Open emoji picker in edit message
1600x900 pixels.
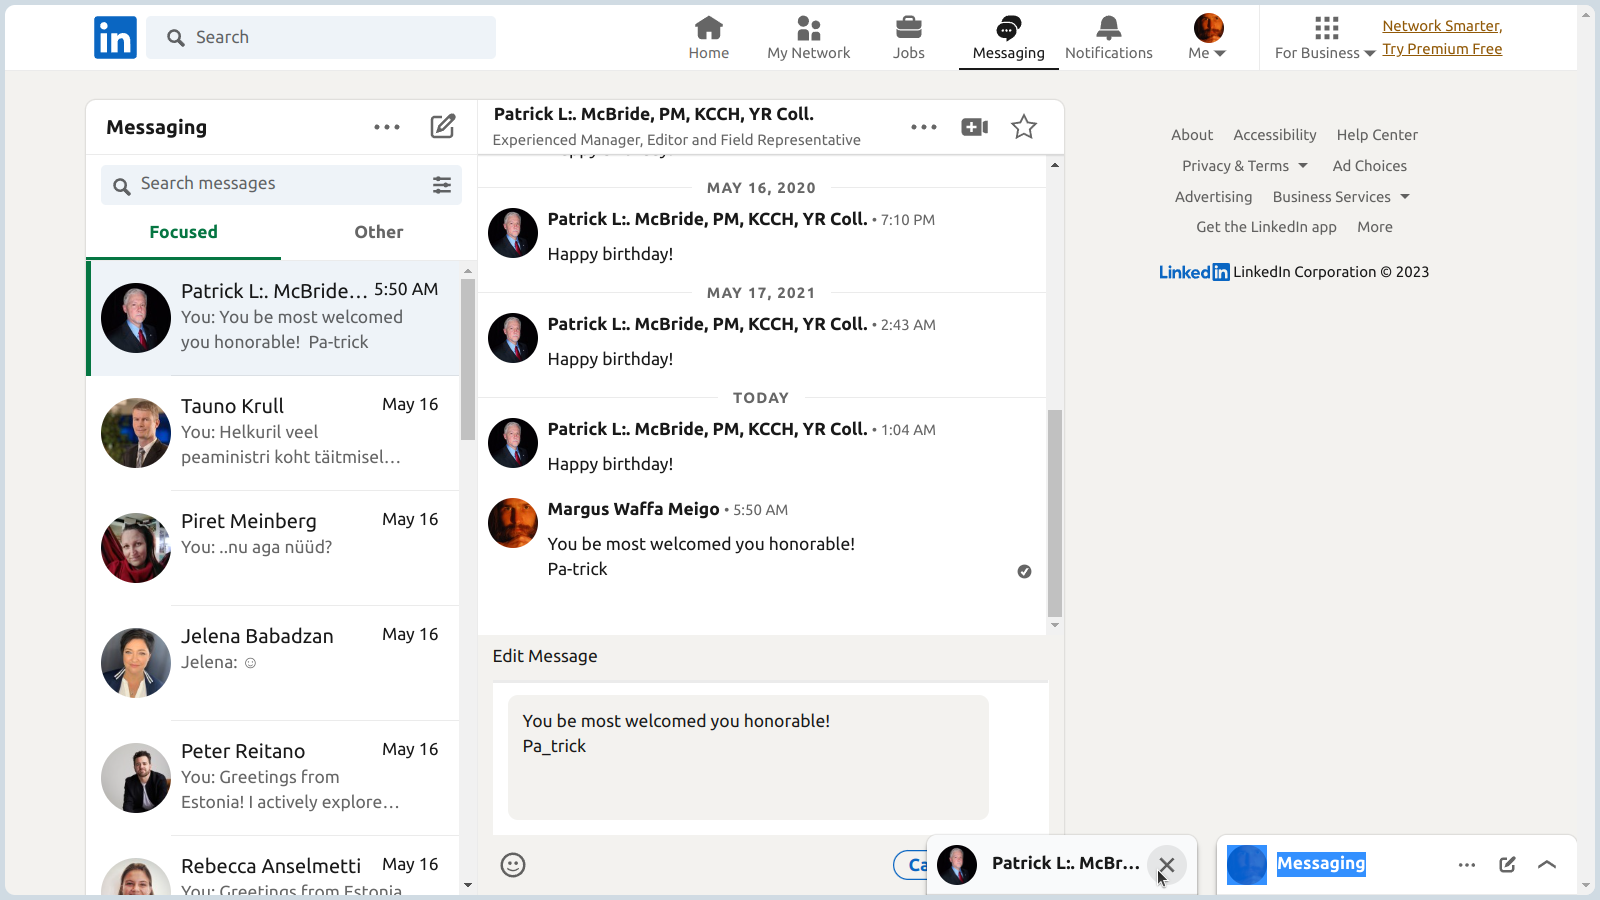513,865
